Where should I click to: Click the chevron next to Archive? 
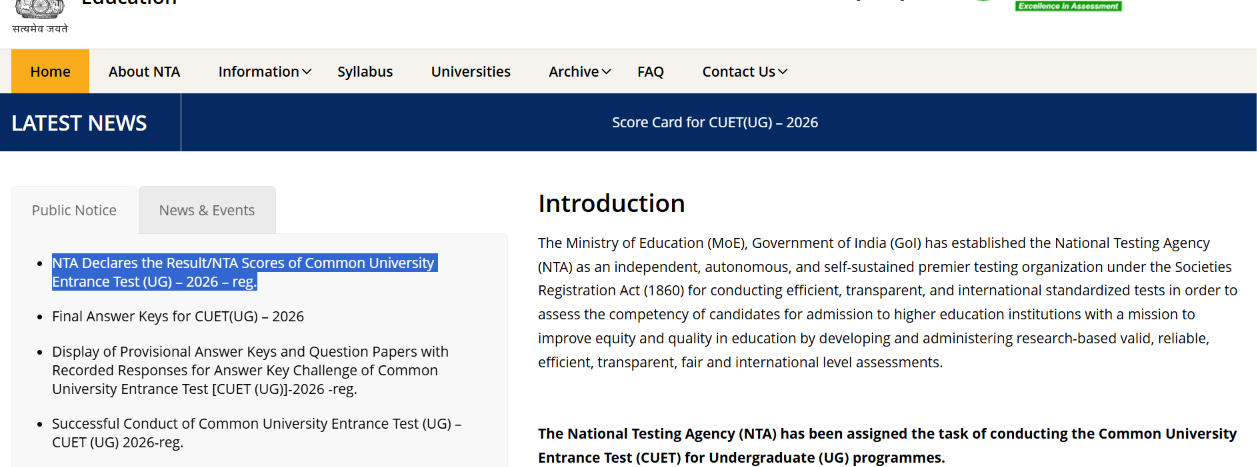607,72
